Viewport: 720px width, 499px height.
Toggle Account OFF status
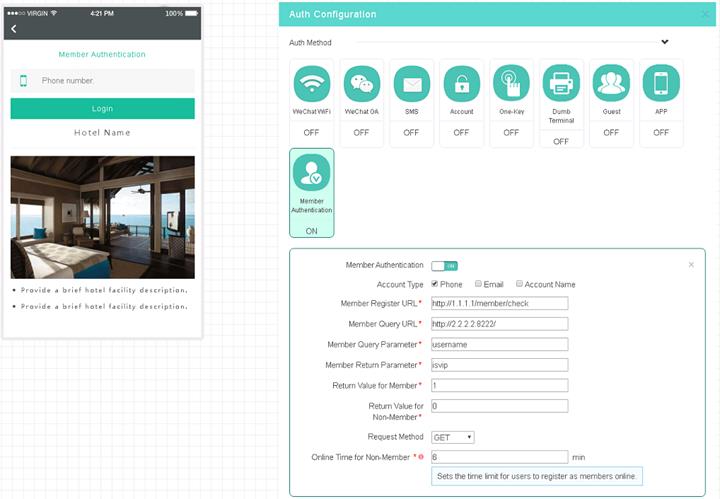(x=461, y=133)
